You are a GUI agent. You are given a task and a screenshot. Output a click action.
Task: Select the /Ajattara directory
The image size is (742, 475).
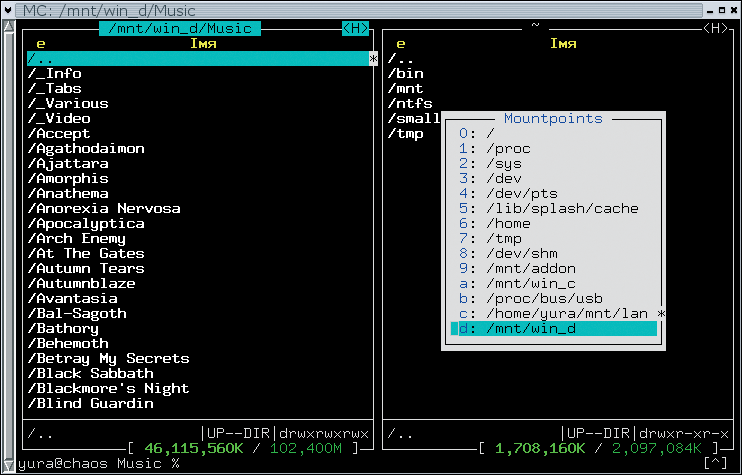point(68,164)
